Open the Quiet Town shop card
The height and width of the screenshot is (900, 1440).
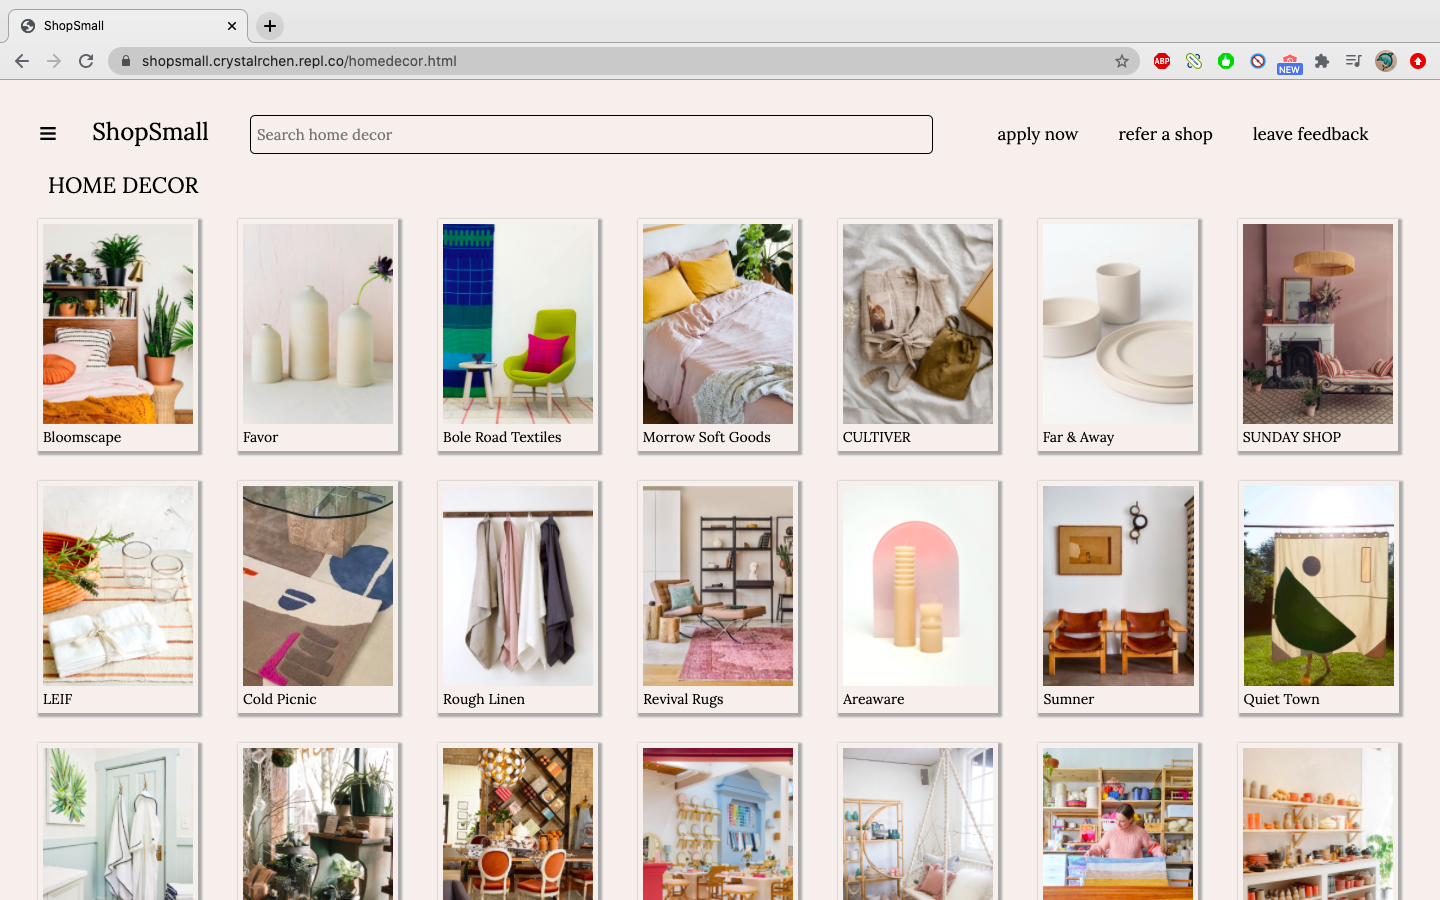point(1318,597)
